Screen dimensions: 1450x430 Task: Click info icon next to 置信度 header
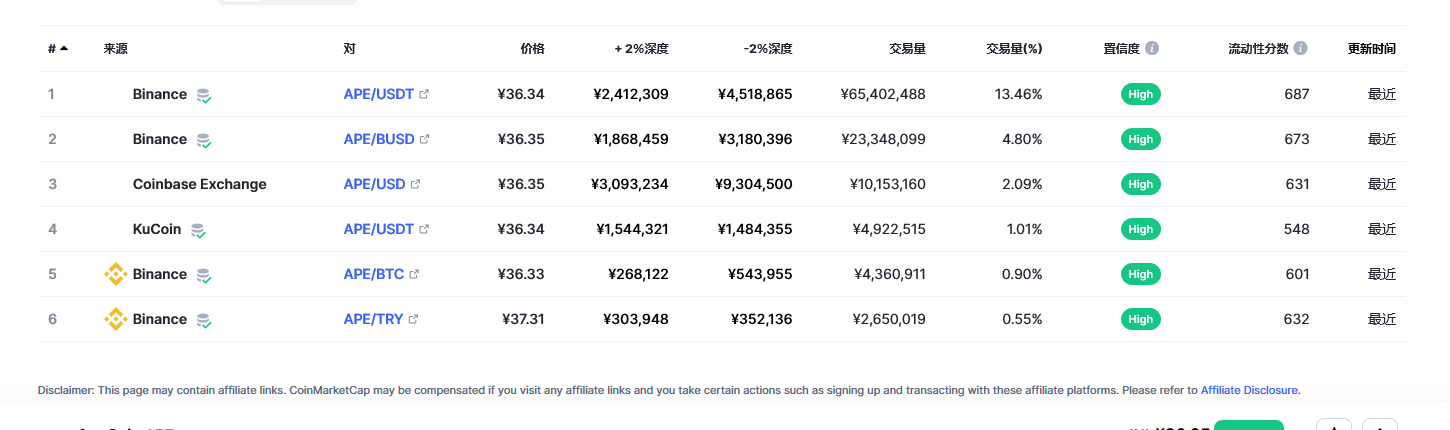(x=1152, y=48)
